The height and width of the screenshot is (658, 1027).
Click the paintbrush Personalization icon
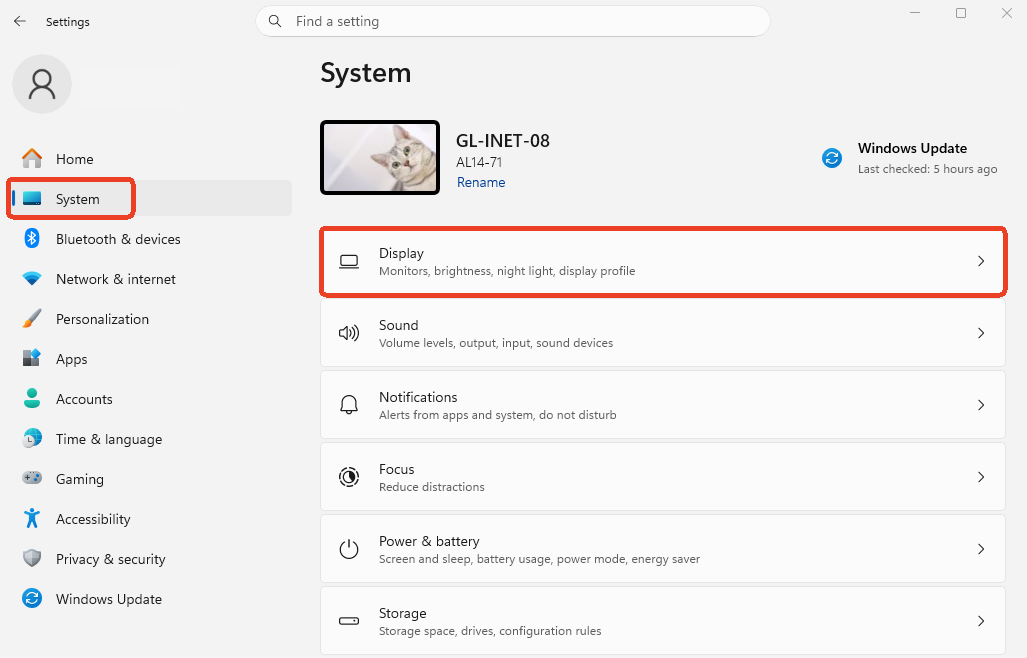(x=31, y=319)
